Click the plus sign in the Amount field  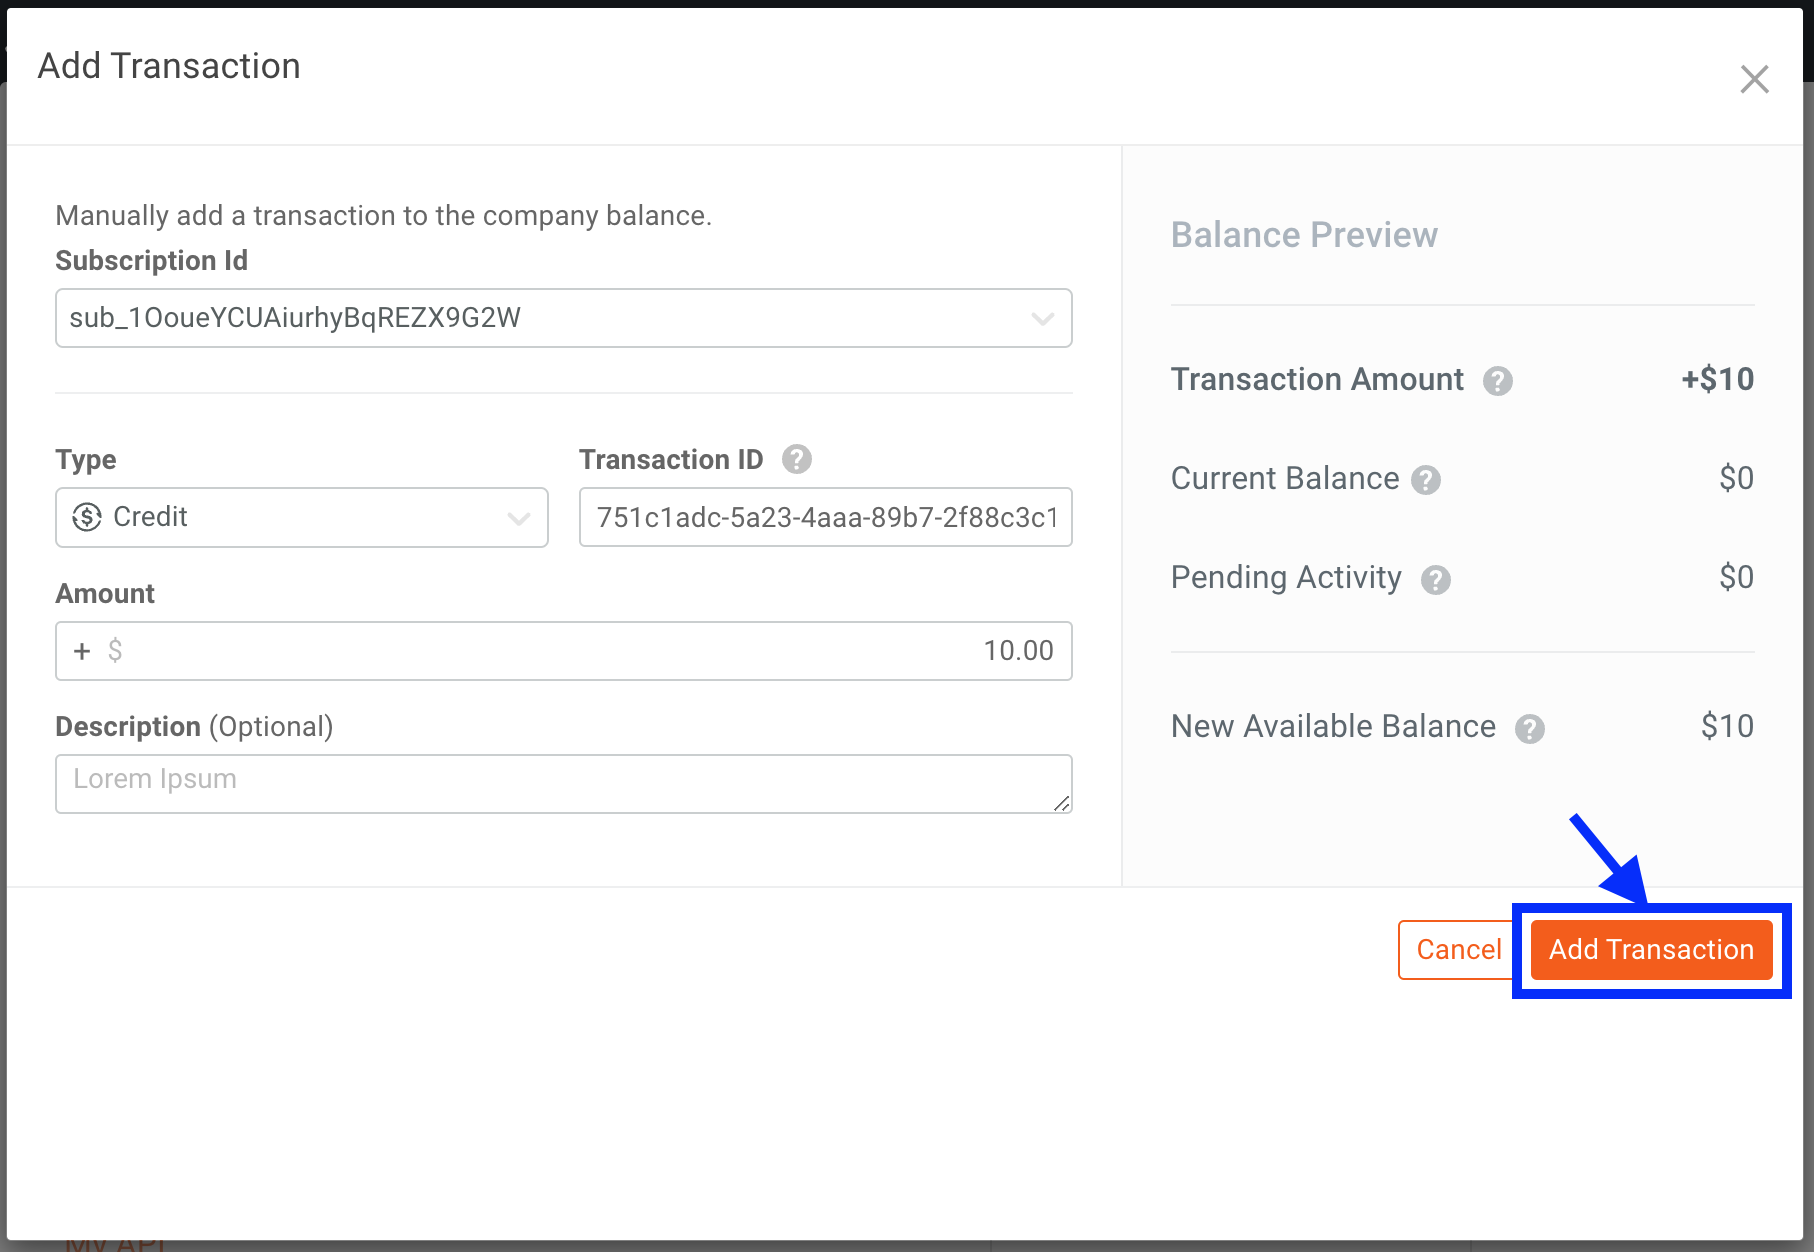82,651
